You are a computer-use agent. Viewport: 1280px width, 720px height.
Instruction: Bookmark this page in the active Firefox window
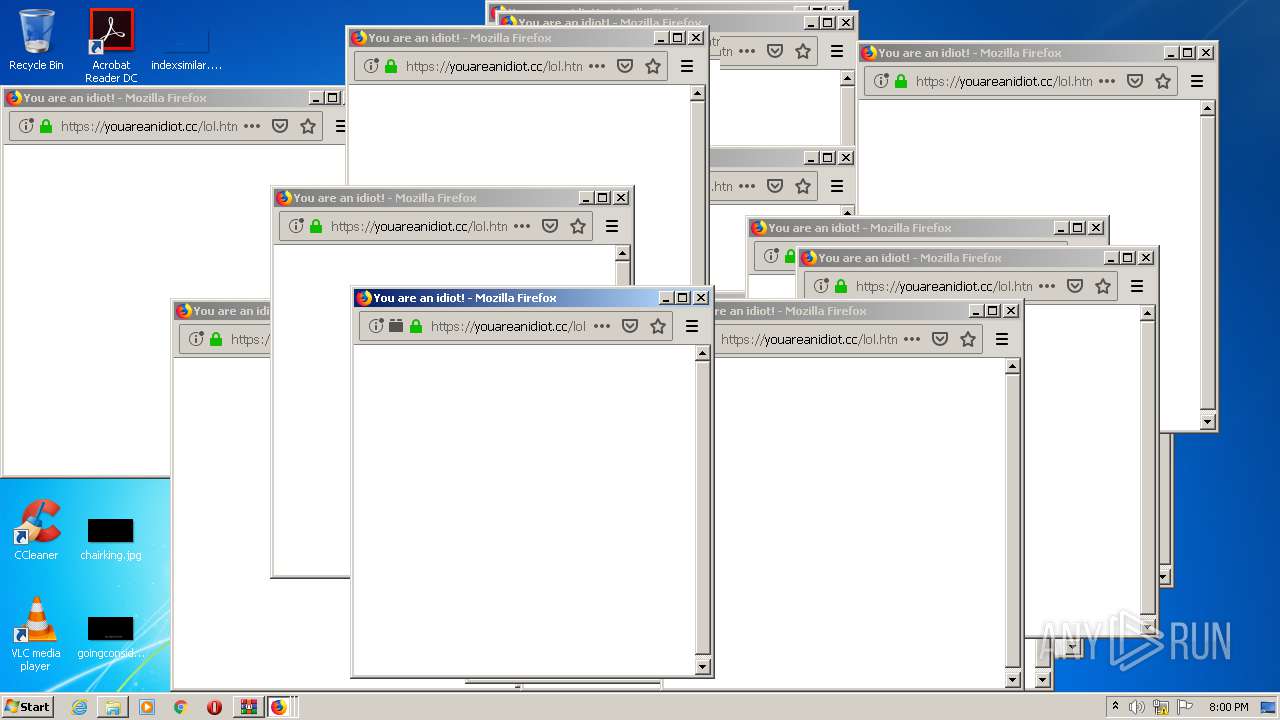(658, 326)
